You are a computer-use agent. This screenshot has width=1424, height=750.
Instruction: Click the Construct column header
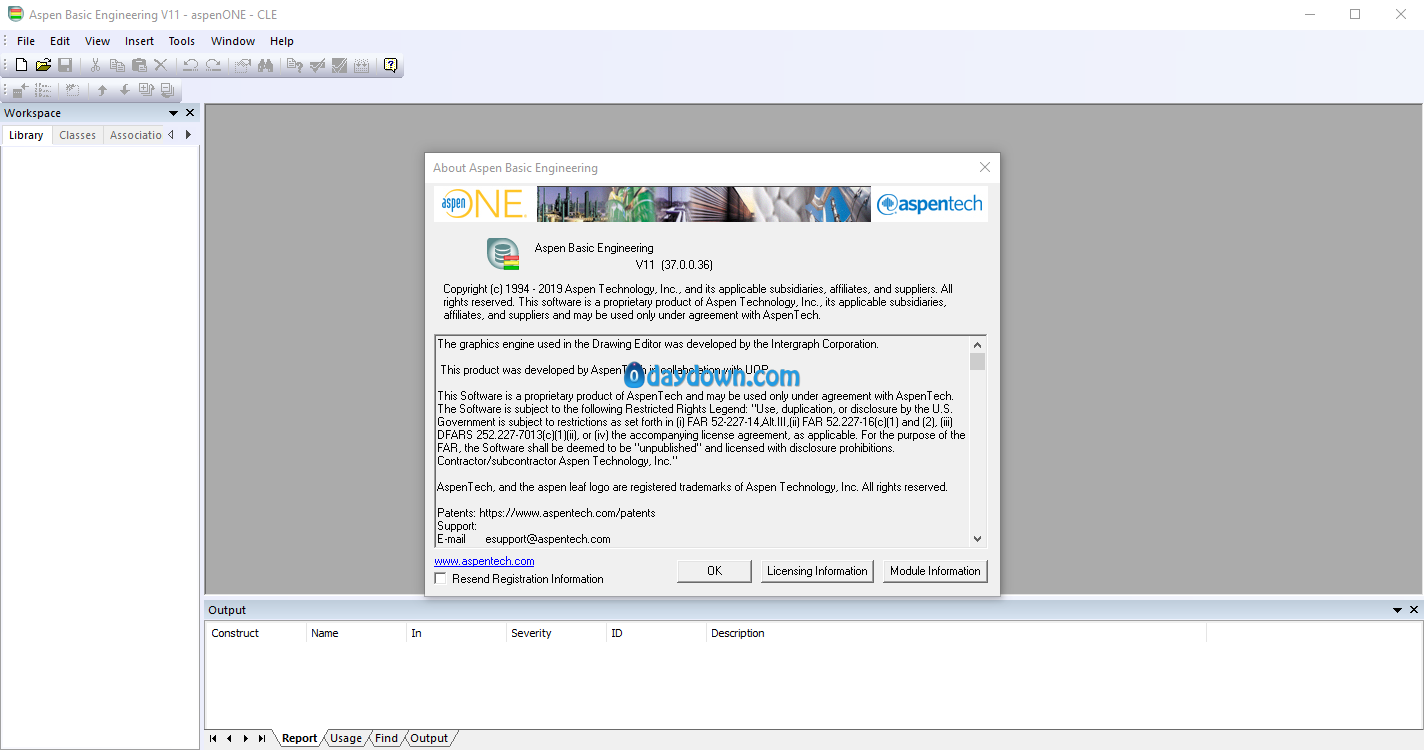point(256,633)
